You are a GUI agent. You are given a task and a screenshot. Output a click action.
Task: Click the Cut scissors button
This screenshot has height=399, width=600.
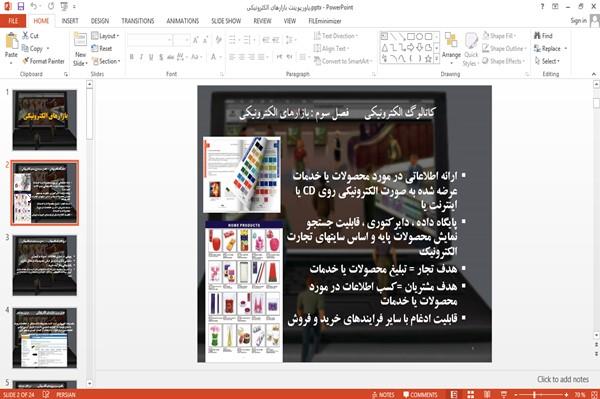30,36
